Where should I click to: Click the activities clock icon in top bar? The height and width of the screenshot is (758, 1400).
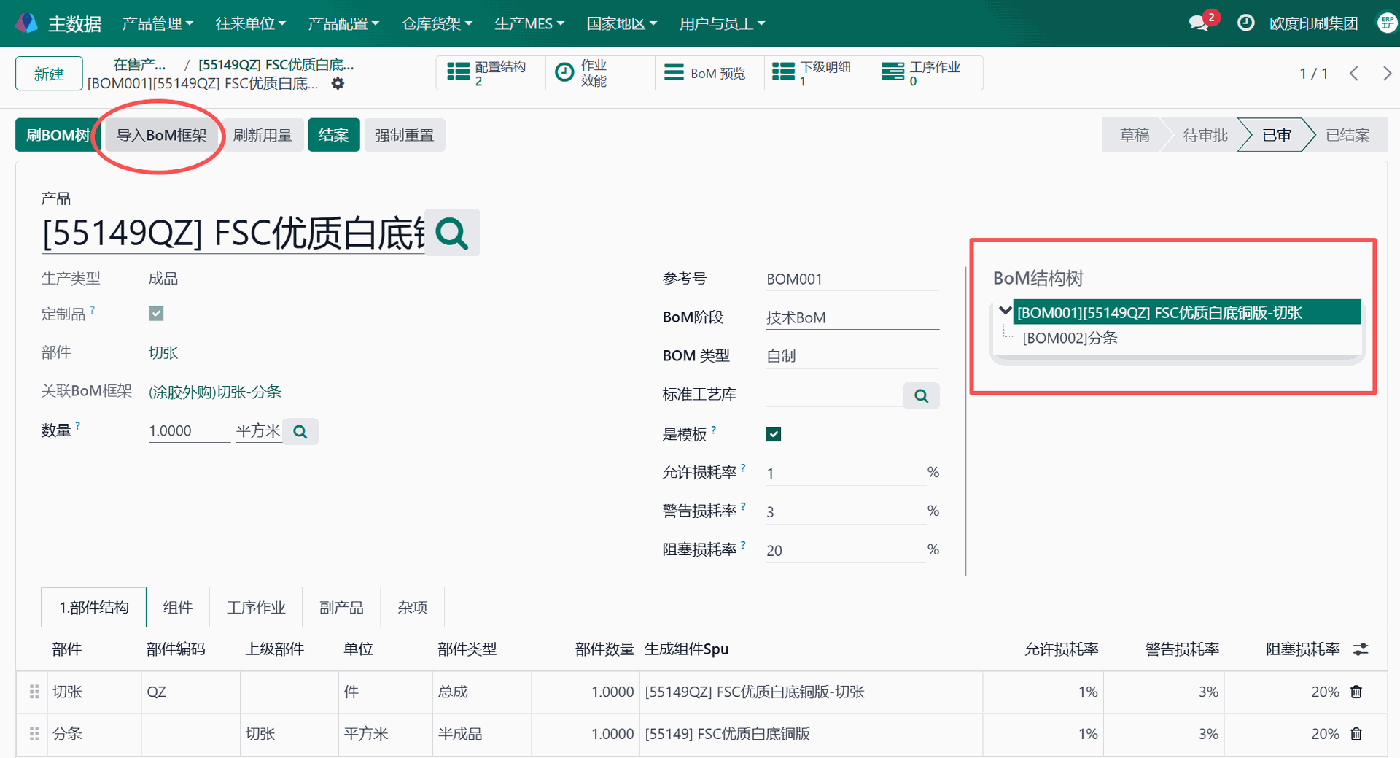coord(1245,22)
